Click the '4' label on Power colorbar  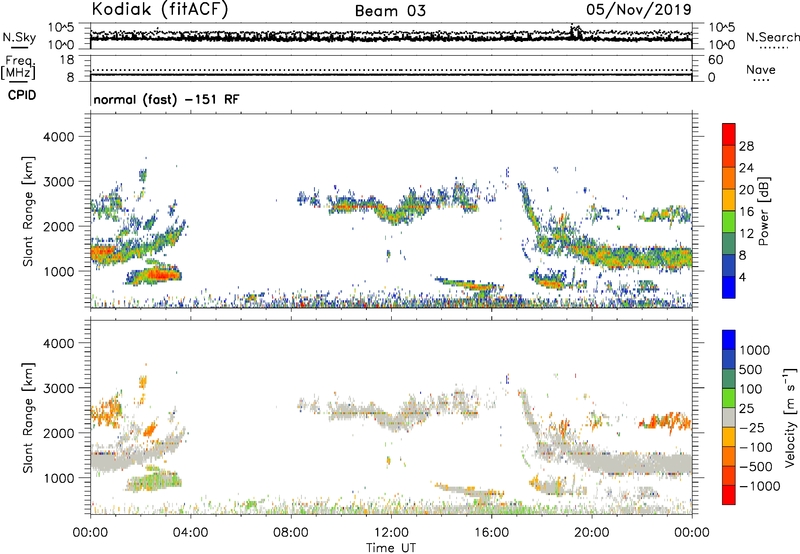tap(742, 277)
